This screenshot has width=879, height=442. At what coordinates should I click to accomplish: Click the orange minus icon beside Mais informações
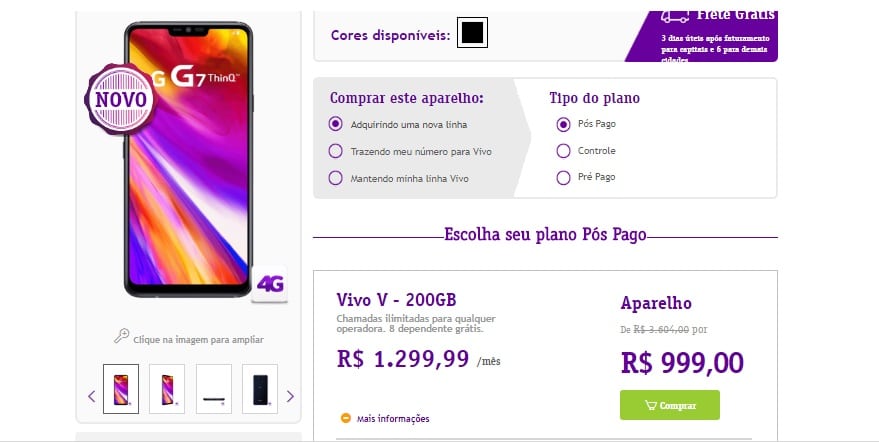[x=346, y=418]
